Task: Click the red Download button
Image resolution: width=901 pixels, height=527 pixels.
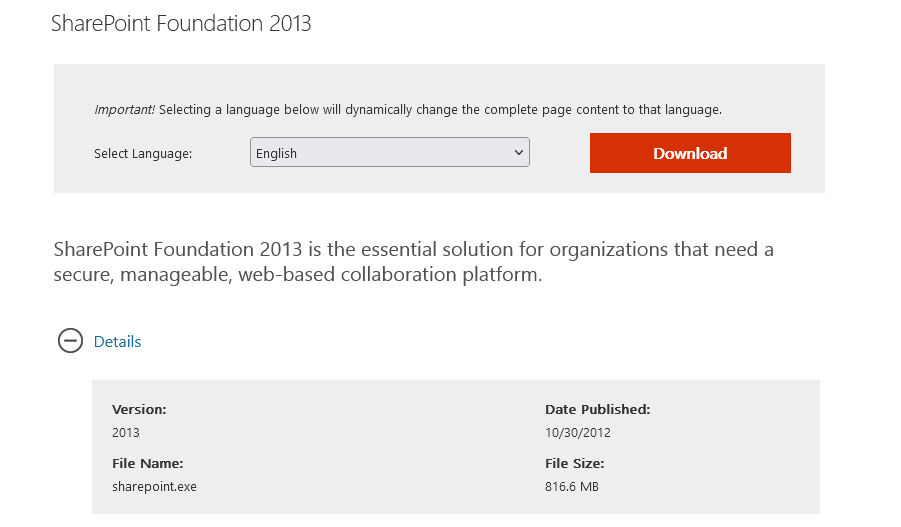Action: tap(690, 153)
